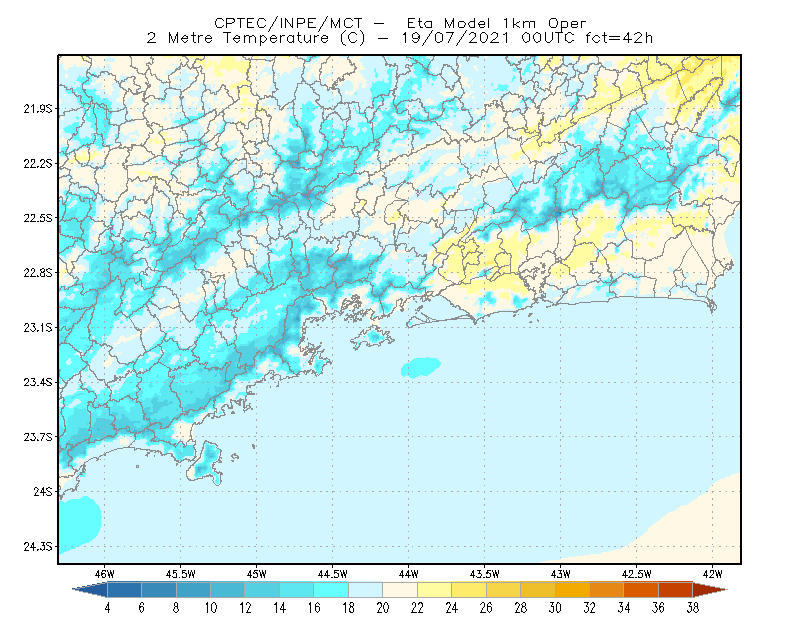
Task: Click the '42W' longitude label
Action: pos(713,574)
